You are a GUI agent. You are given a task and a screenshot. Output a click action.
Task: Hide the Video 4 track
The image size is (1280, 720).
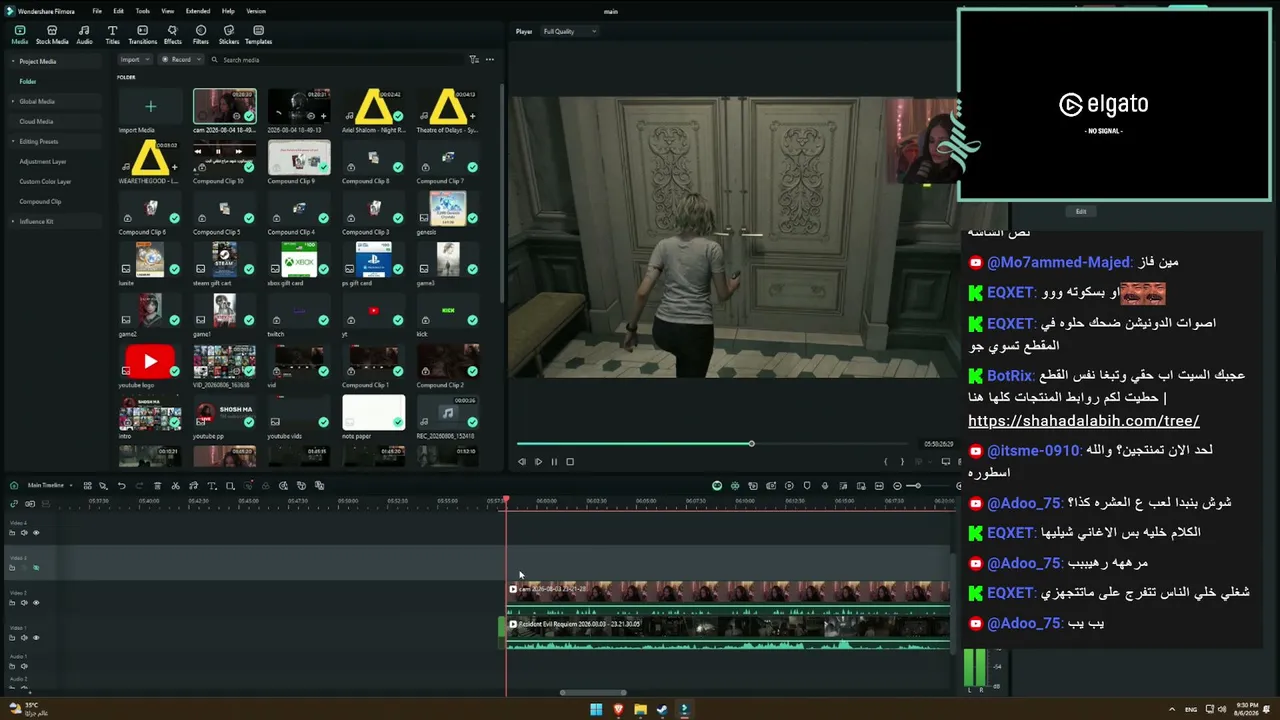pyautogui.click(x=36, y=533)
